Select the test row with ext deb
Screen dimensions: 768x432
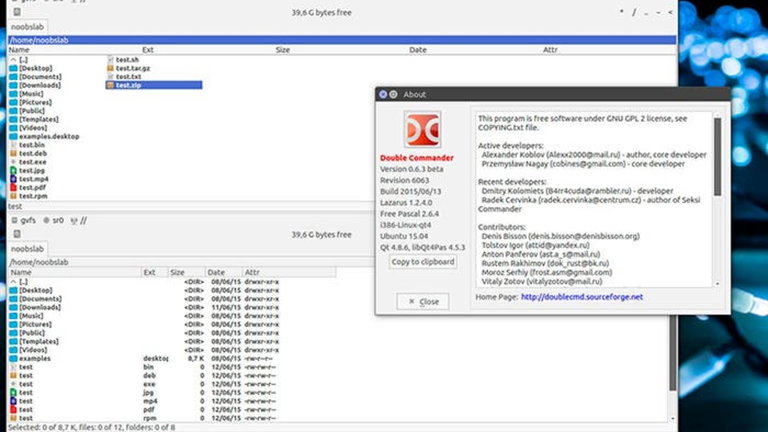pyautogui.click(x=144, y=376)
